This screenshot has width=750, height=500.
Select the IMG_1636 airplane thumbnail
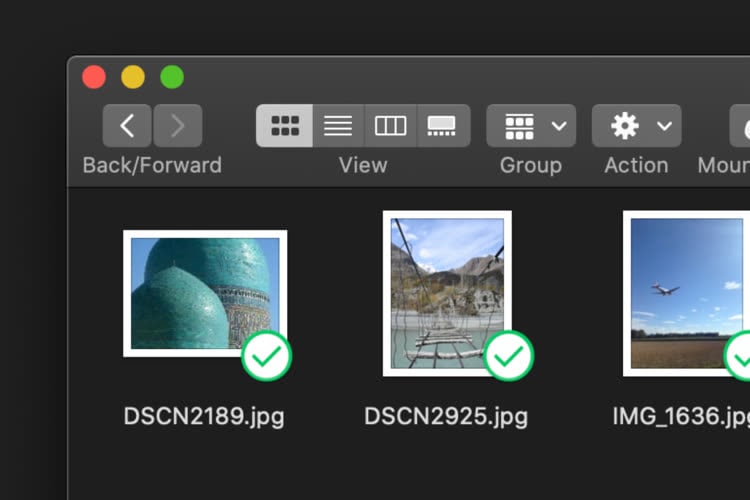click(686, 293)
